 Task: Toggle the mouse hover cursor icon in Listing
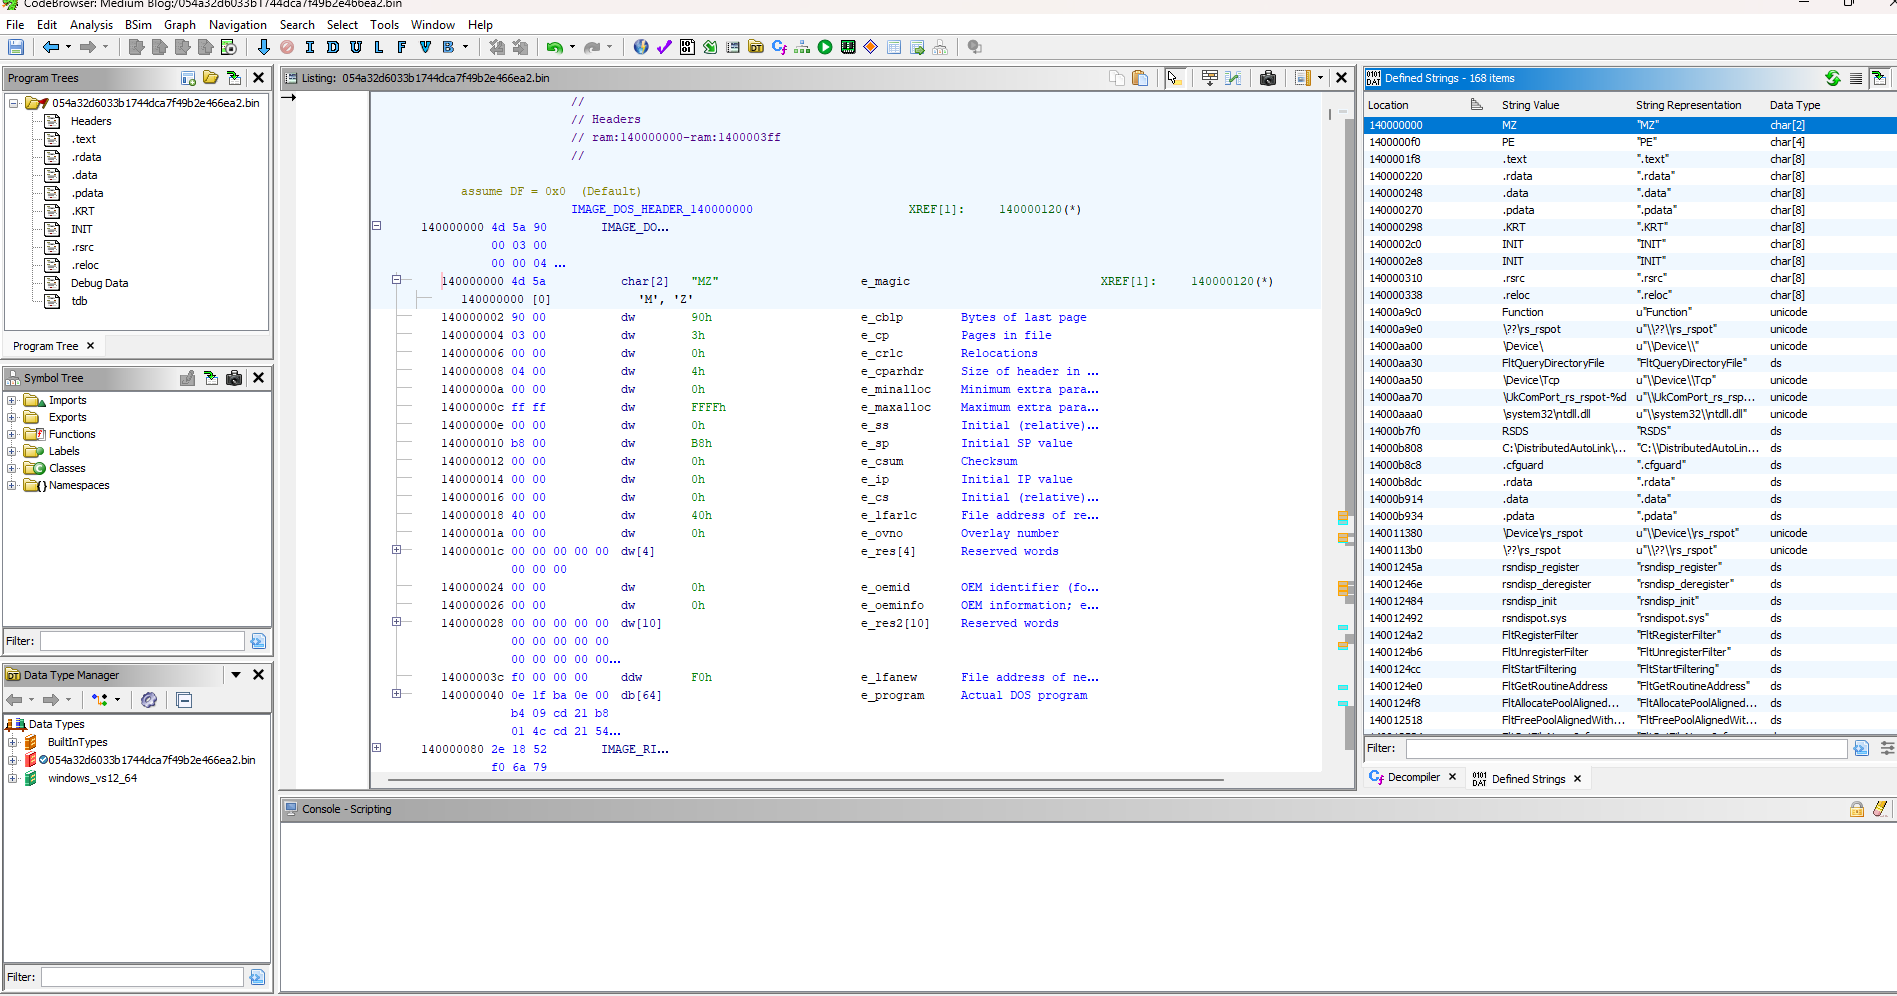pos(1175,78)
